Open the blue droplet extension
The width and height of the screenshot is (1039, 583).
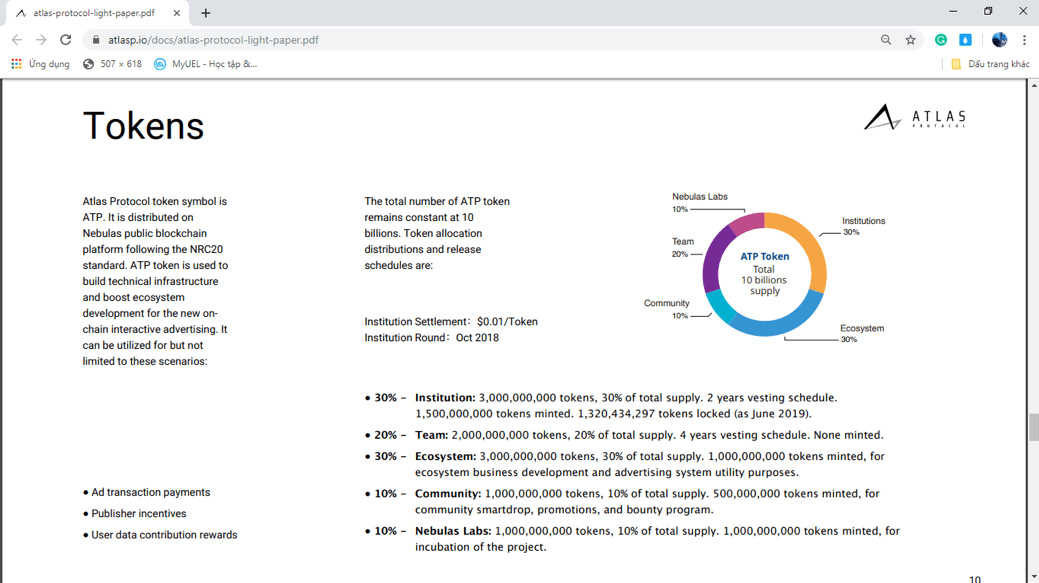(x=965, y=40)
